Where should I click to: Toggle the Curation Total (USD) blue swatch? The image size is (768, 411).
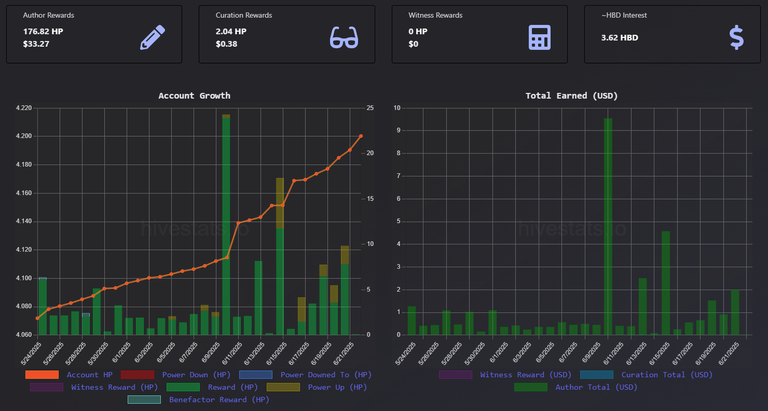pyautogui.click(x=597, y=375)
